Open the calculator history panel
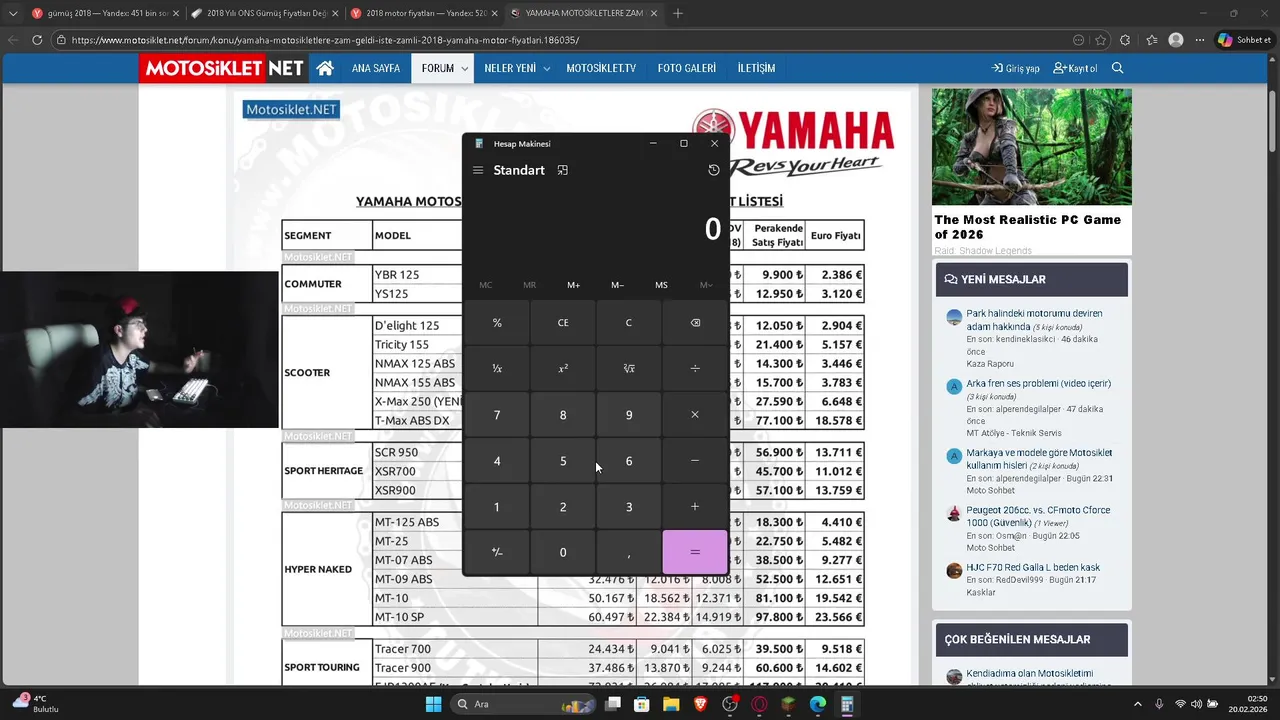Screen dimensions: 1280x720 pos(713,170)
